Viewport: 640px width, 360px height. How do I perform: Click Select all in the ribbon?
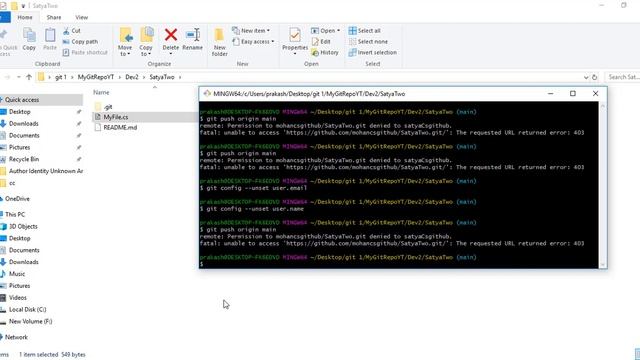click(364, 31)
